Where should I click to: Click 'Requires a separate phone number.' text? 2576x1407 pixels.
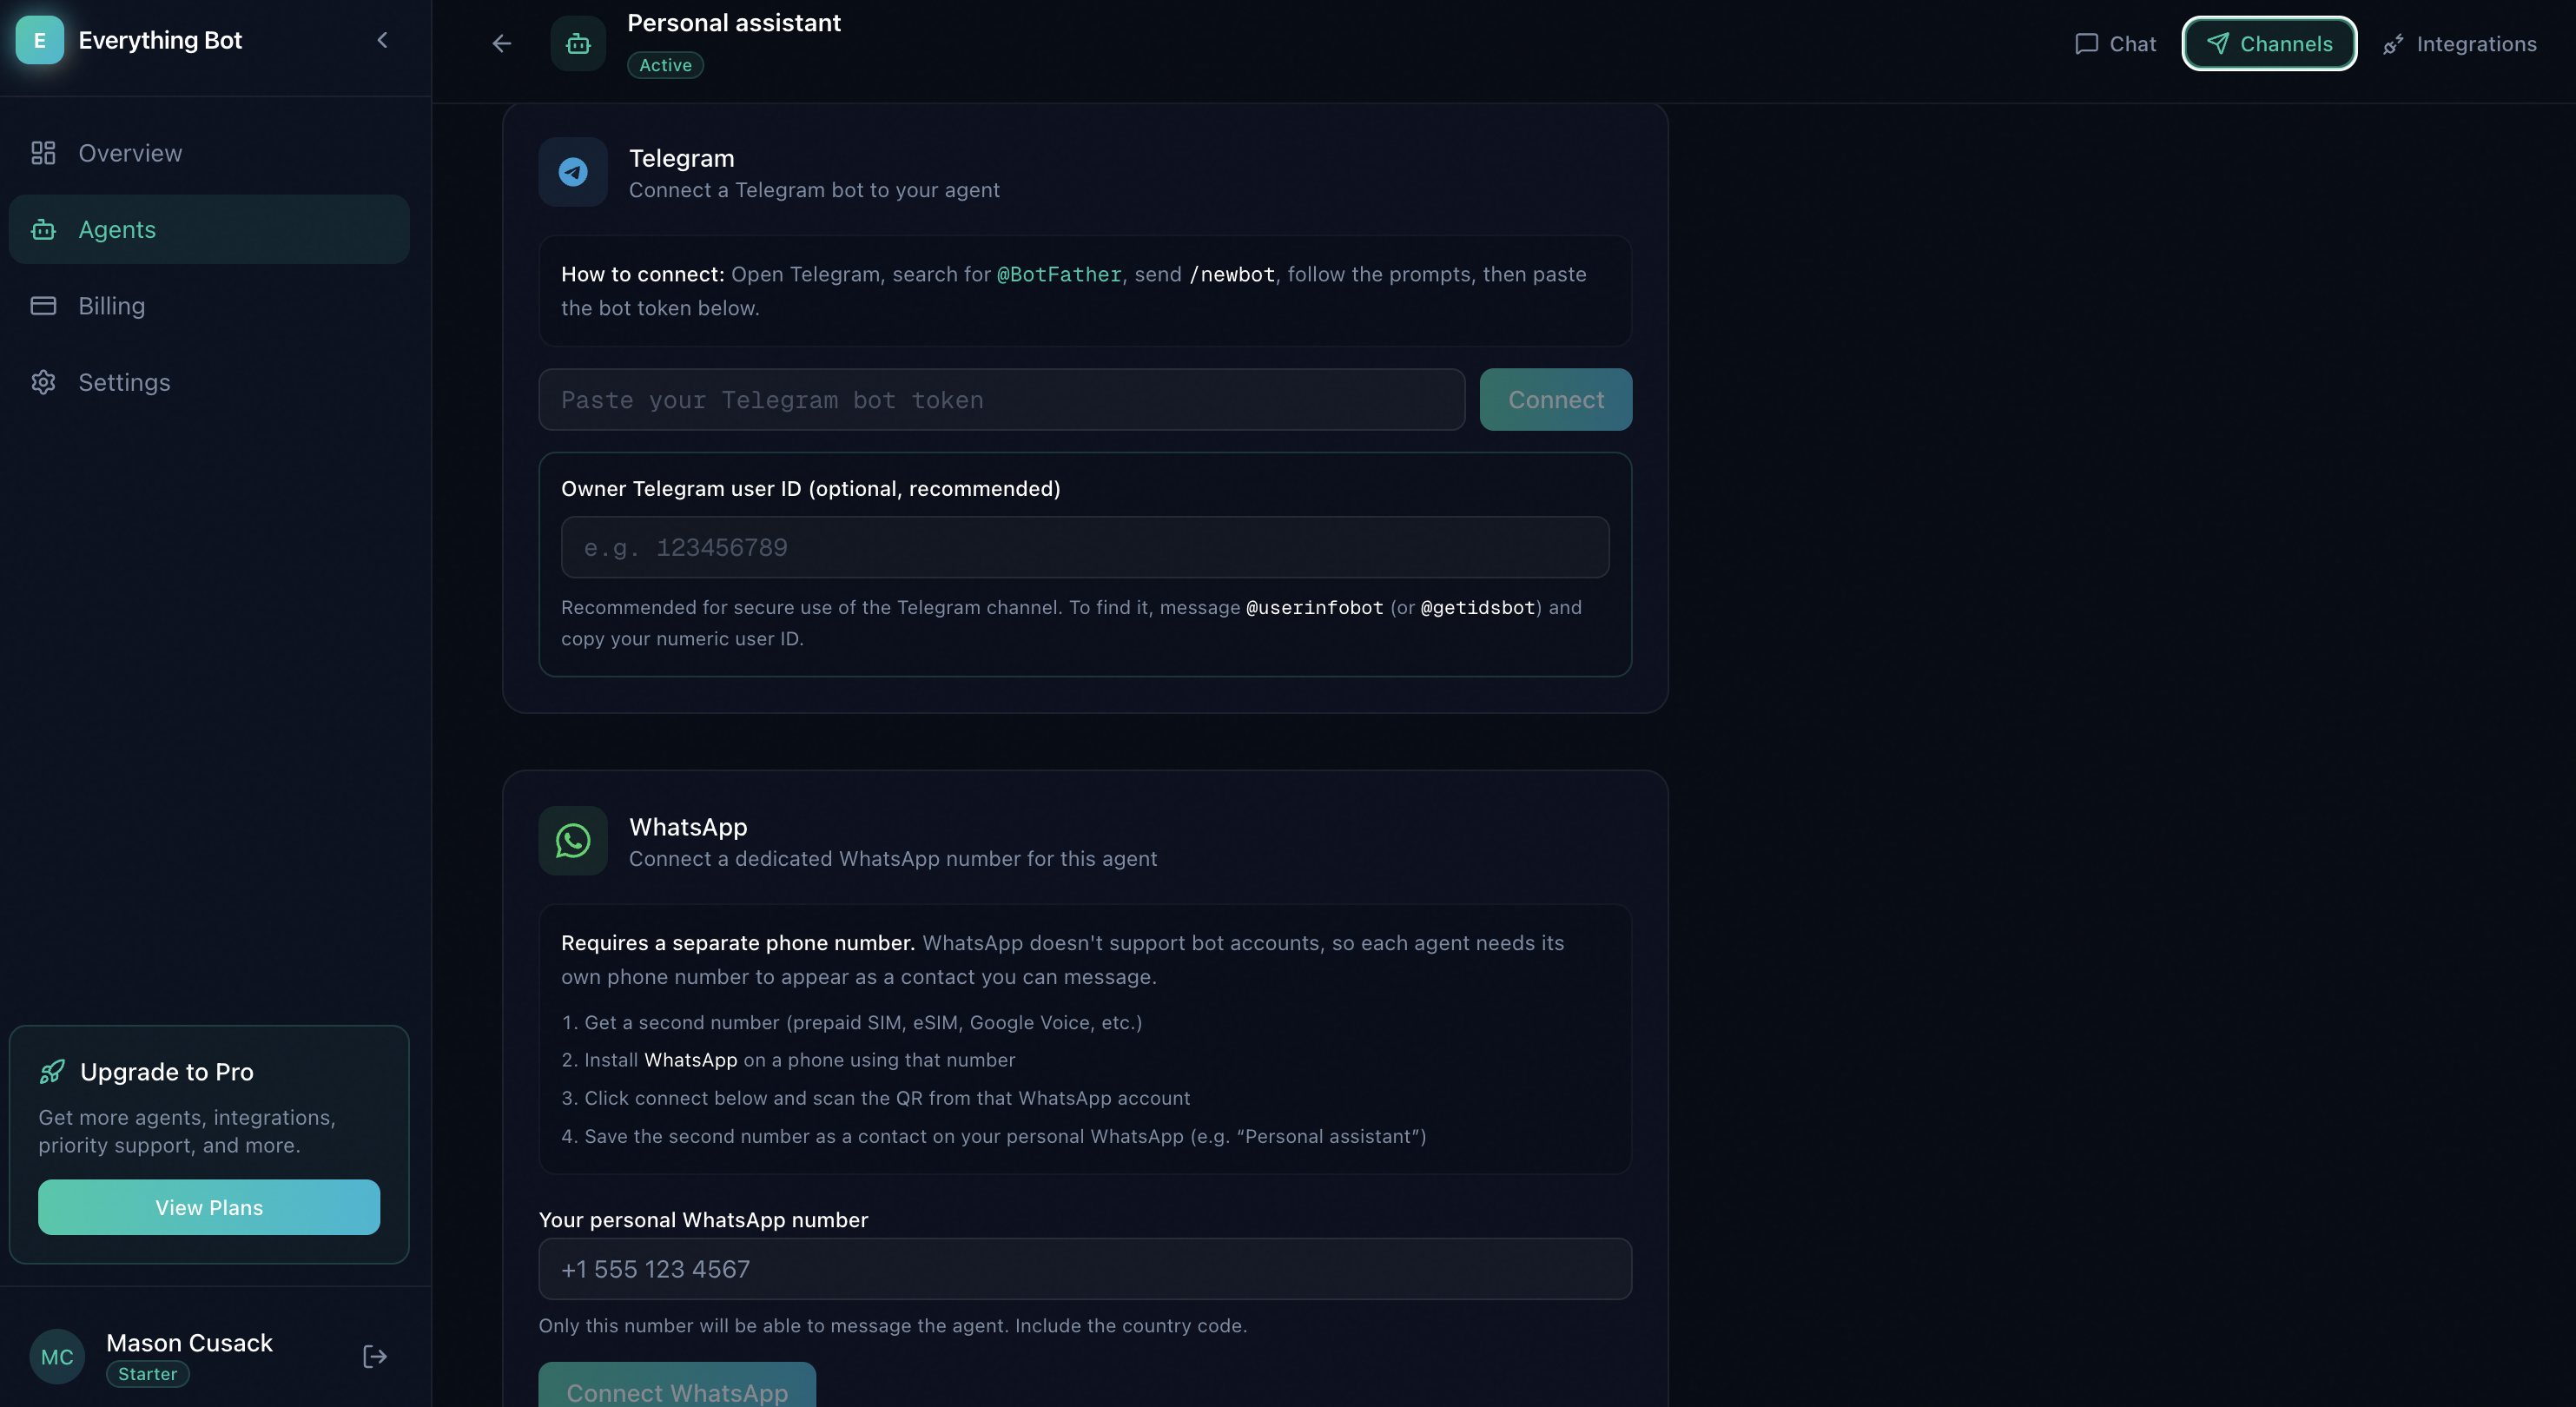pyautogui.click(x=738, y=943)
